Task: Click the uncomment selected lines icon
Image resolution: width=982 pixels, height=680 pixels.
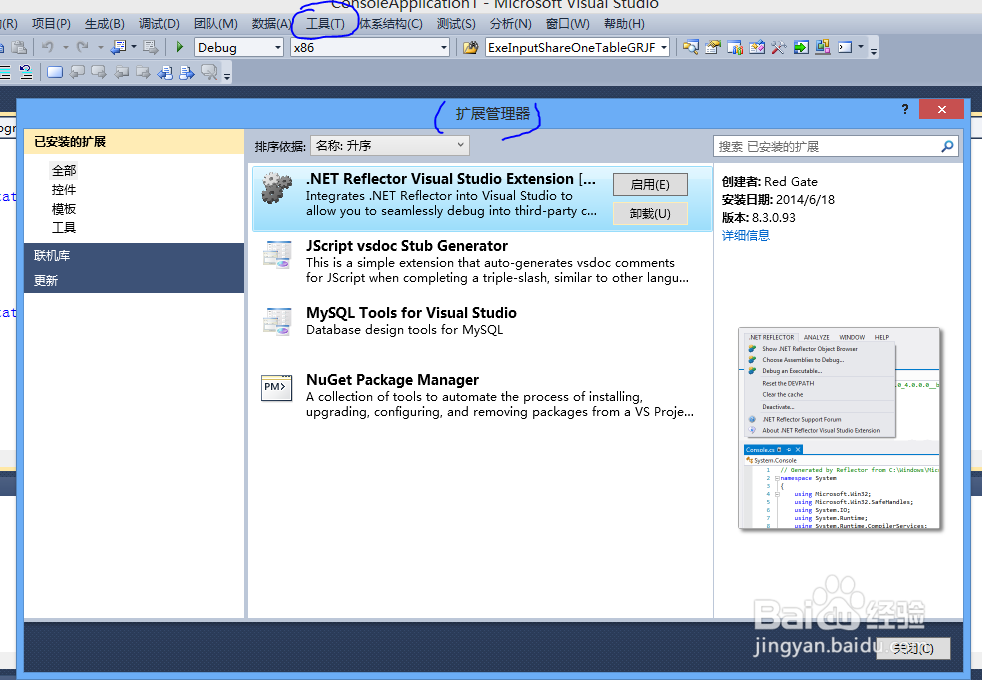Action: [26, 73]
